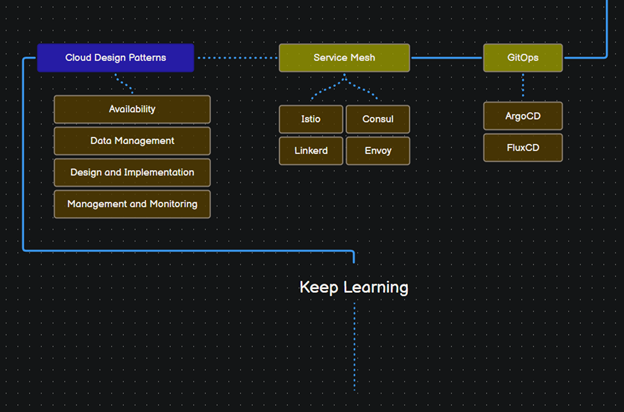Screen dimensions: 624x412
Task: Select the Service Mesh topic node
Action: (344, 58)
